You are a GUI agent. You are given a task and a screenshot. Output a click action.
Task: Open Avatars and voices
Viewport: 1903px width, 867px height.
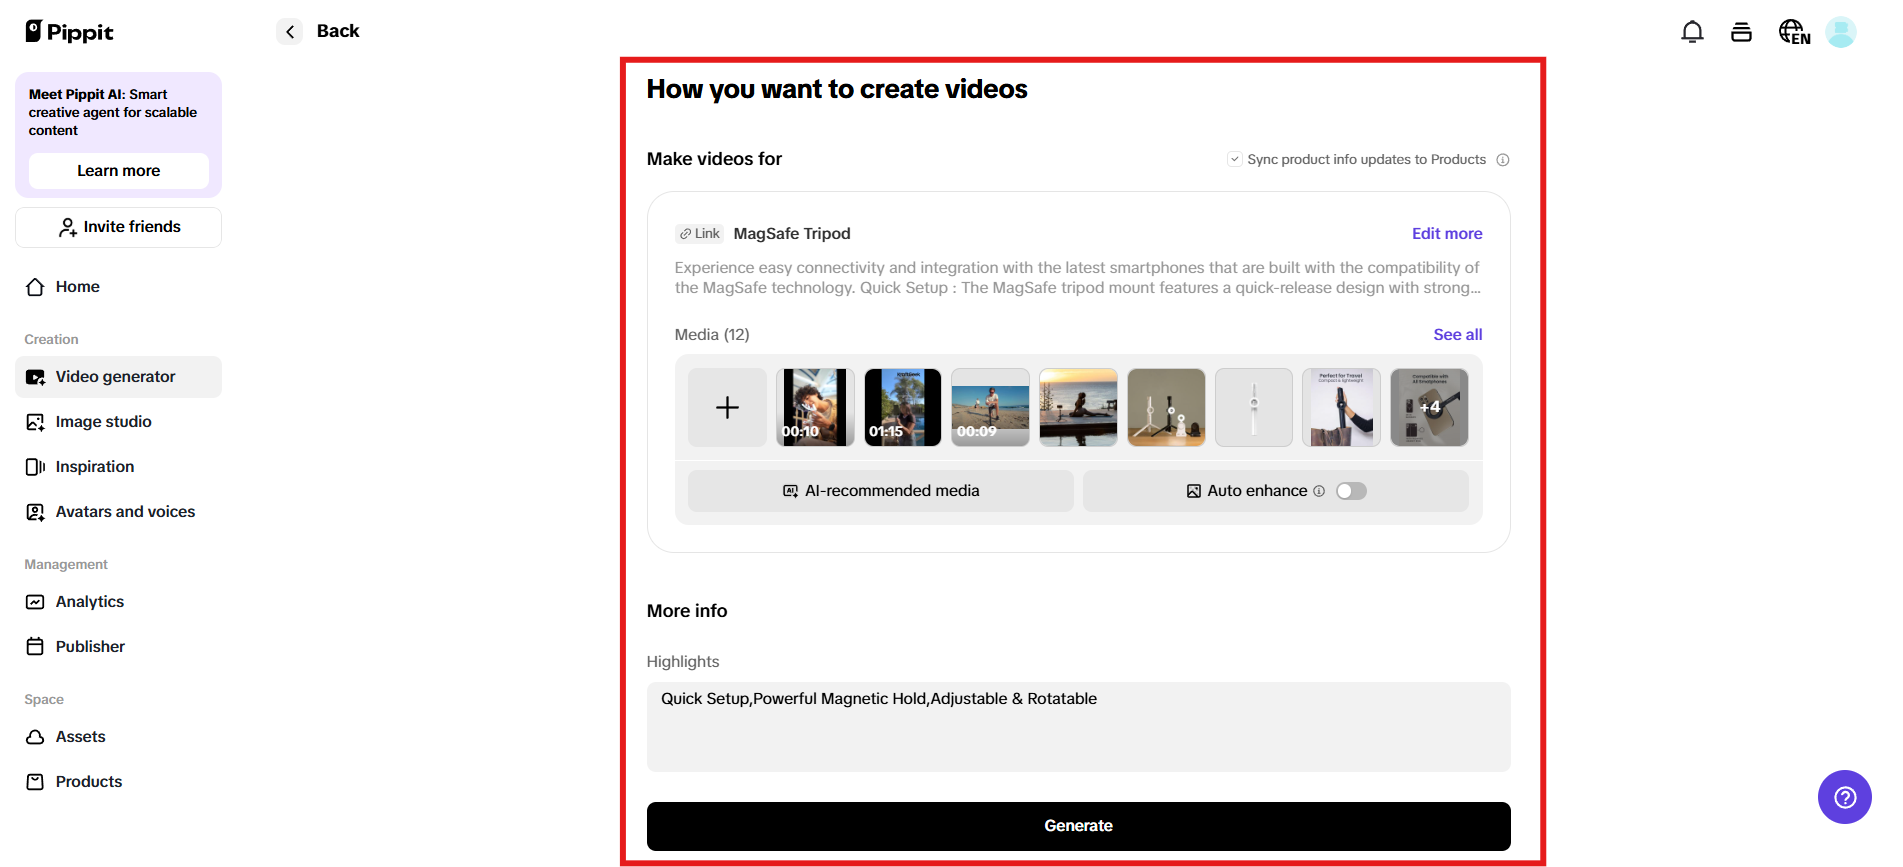click(x=118, y=512)
